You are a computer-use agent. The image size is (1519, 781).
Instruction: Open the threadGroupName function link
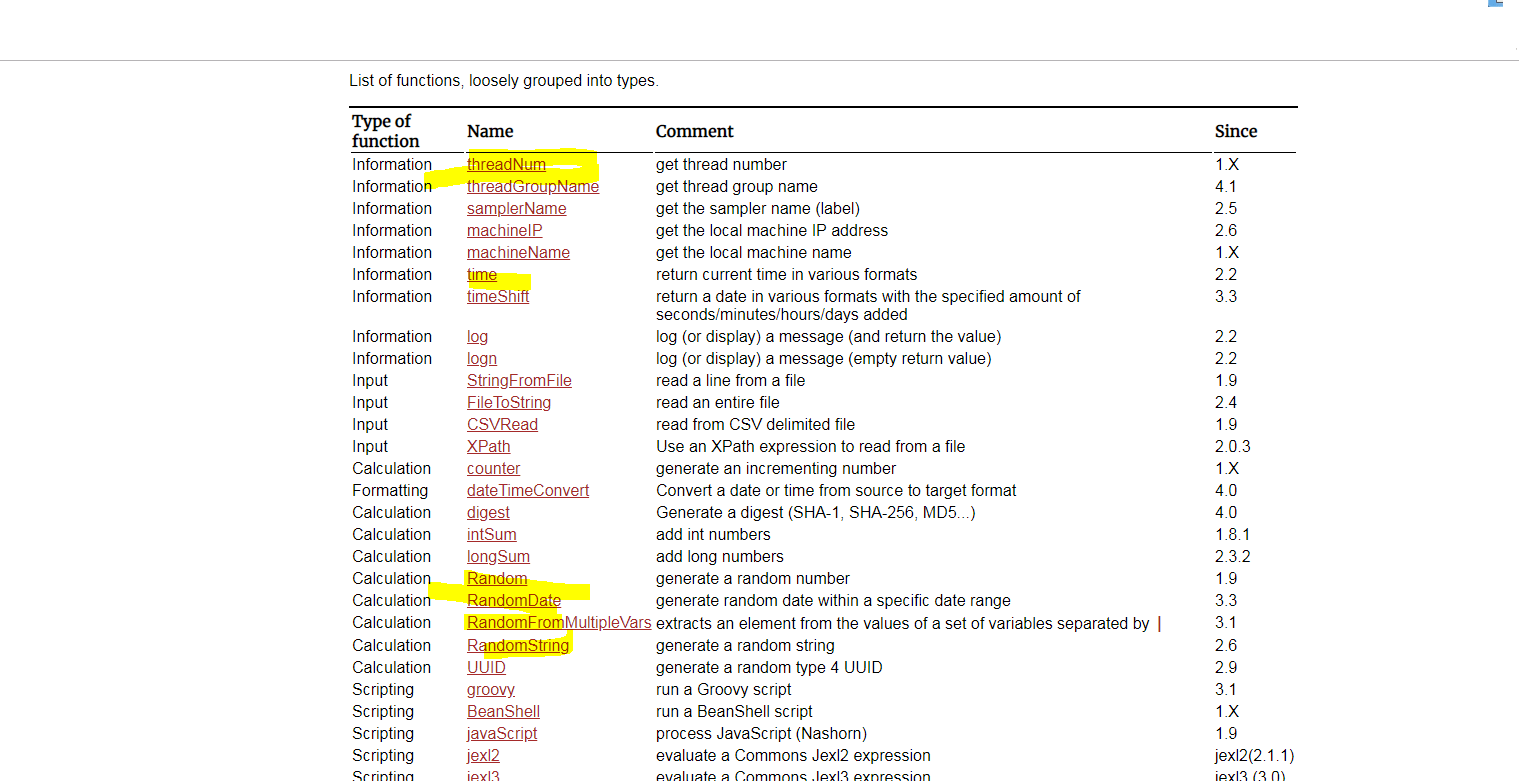coord(533,186)
